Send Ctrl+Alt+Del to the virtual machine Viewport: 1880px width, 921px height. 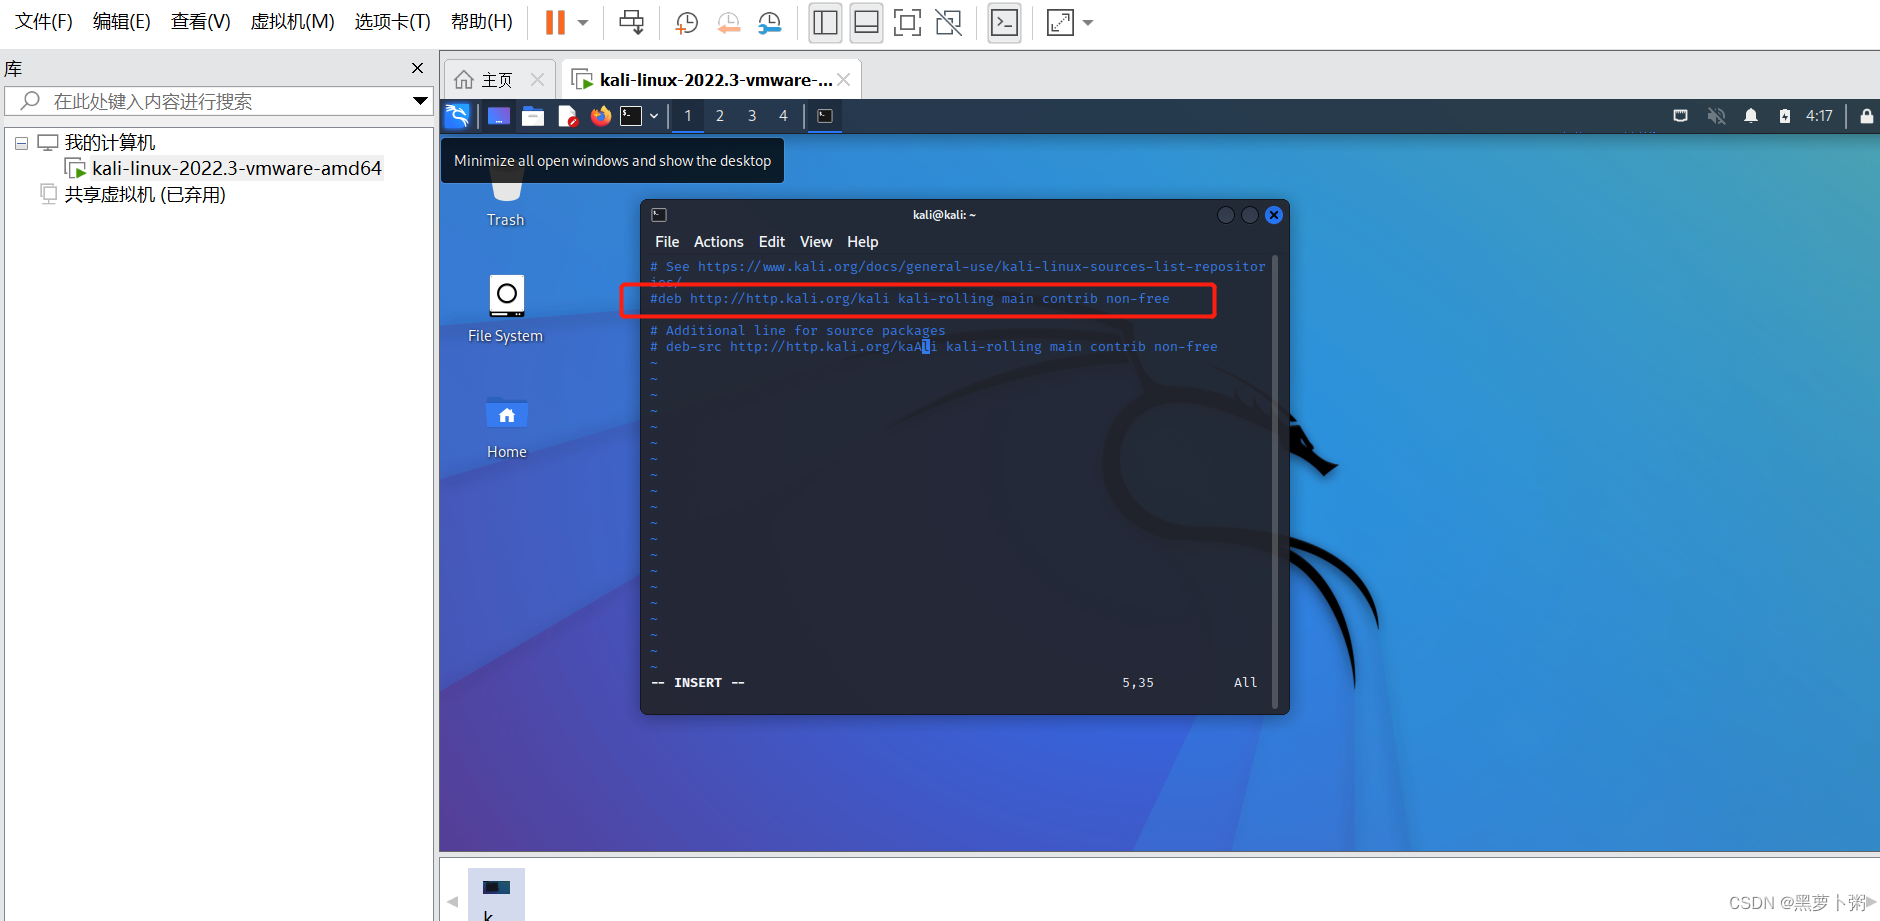point(631,22)
